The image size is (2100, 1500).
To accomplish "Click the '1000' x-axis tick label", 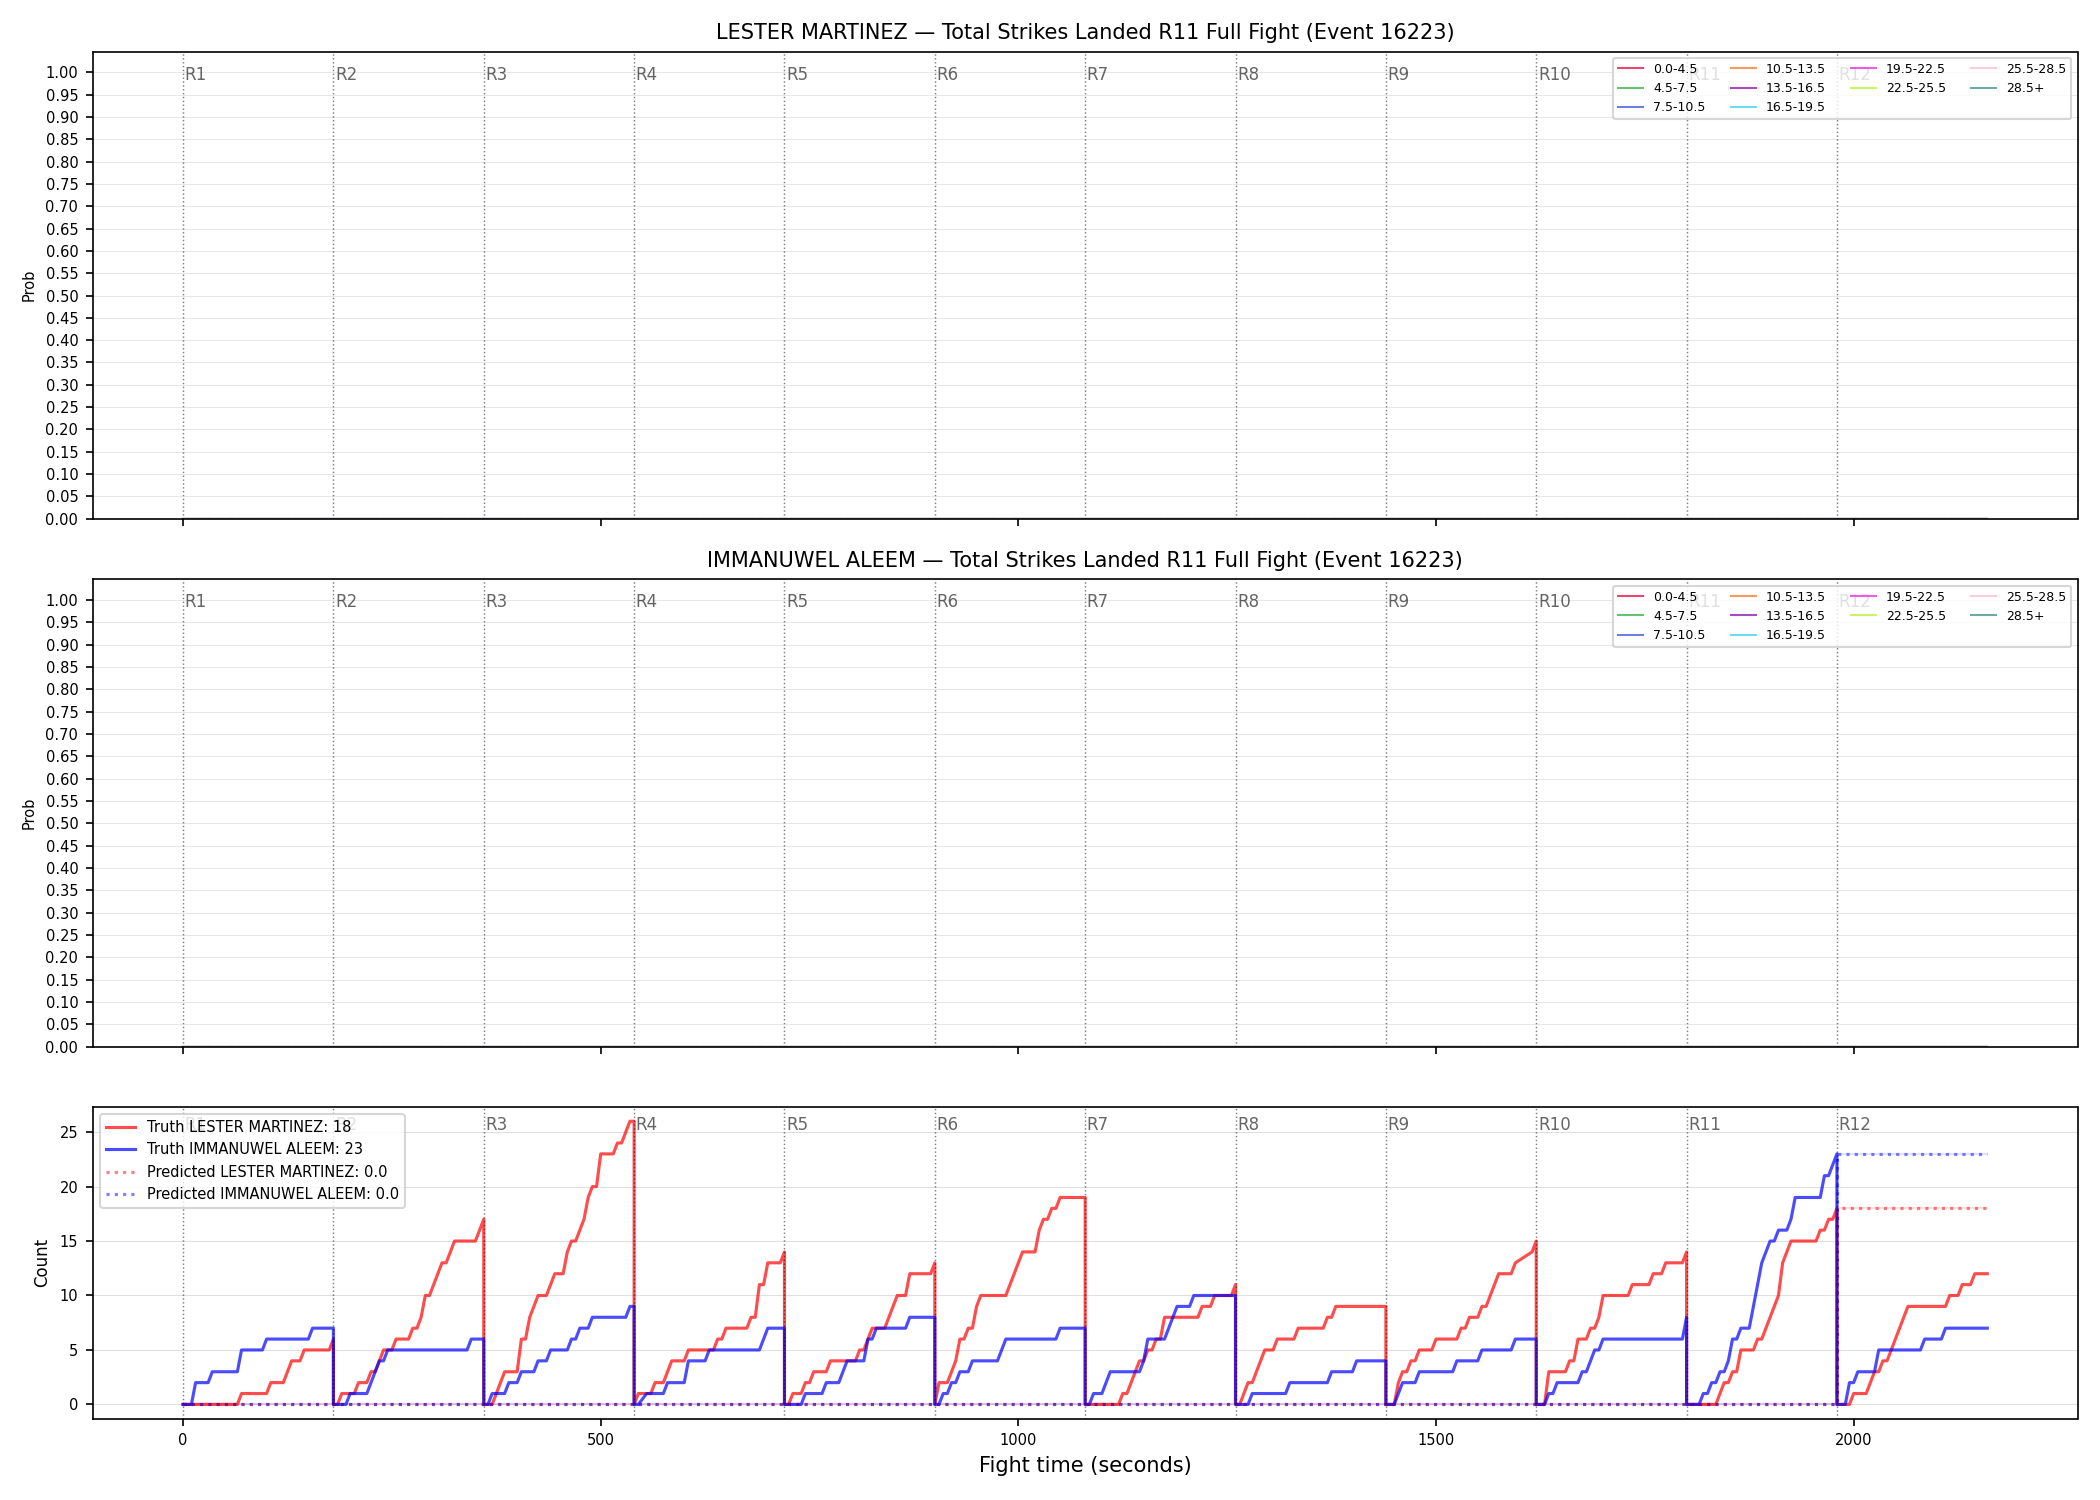I will 1018,1440.
